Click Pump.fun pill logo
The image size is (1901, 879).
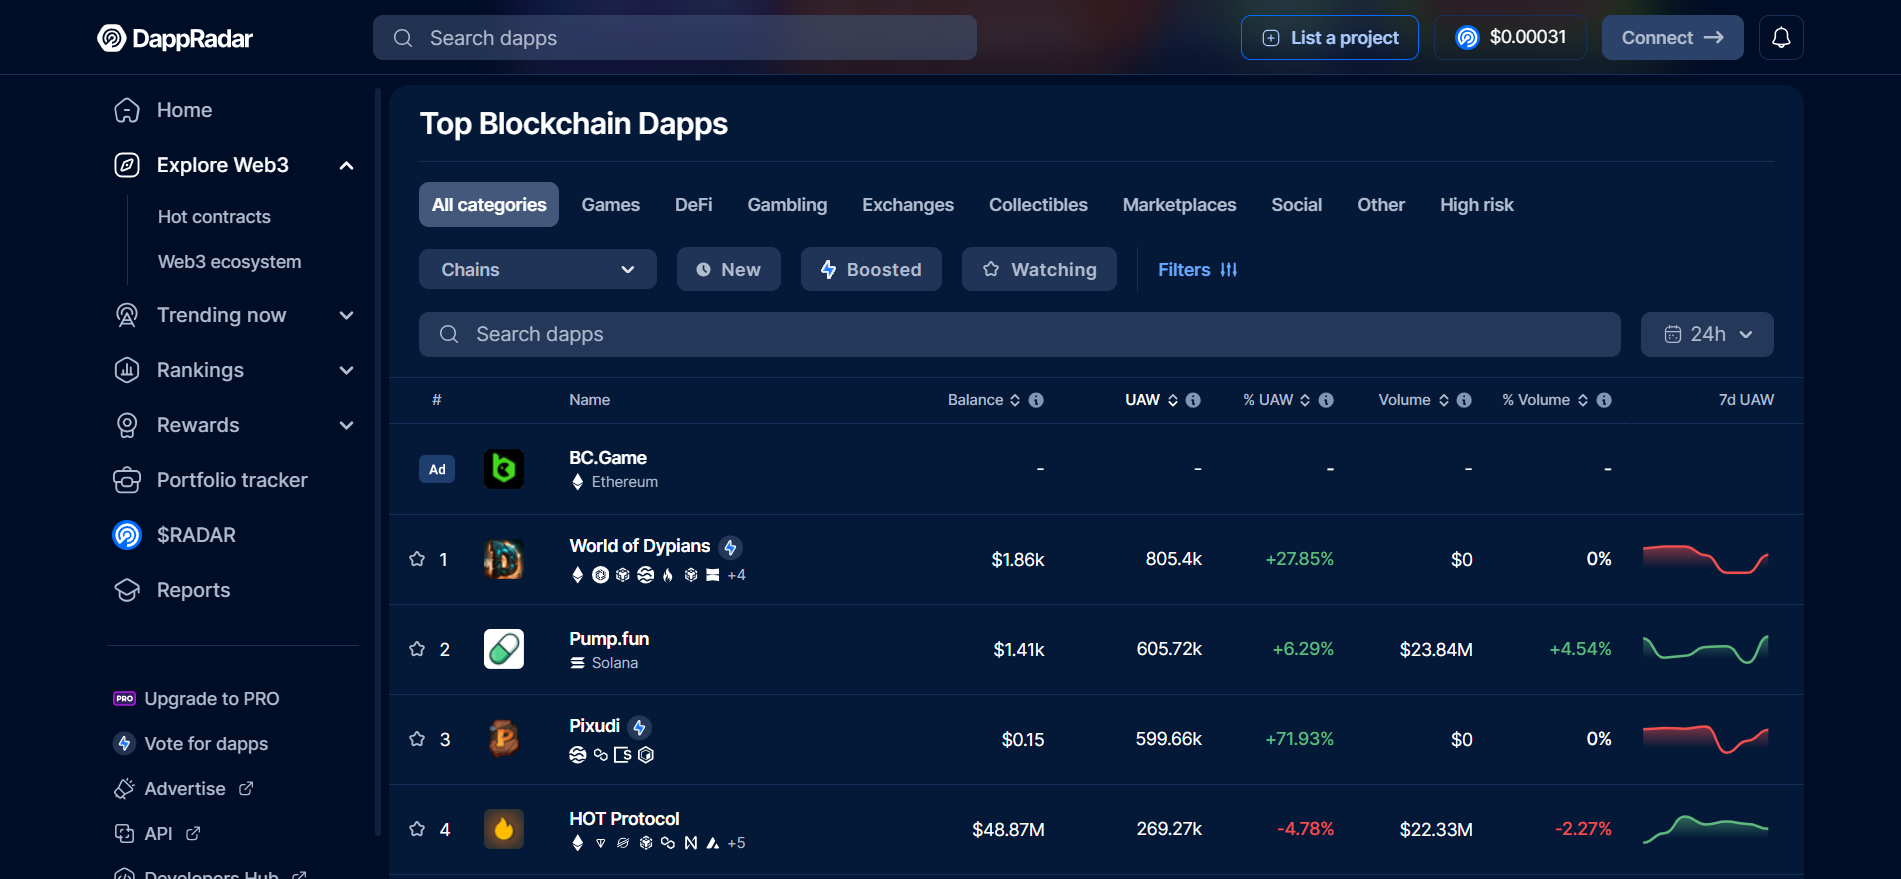504,649
